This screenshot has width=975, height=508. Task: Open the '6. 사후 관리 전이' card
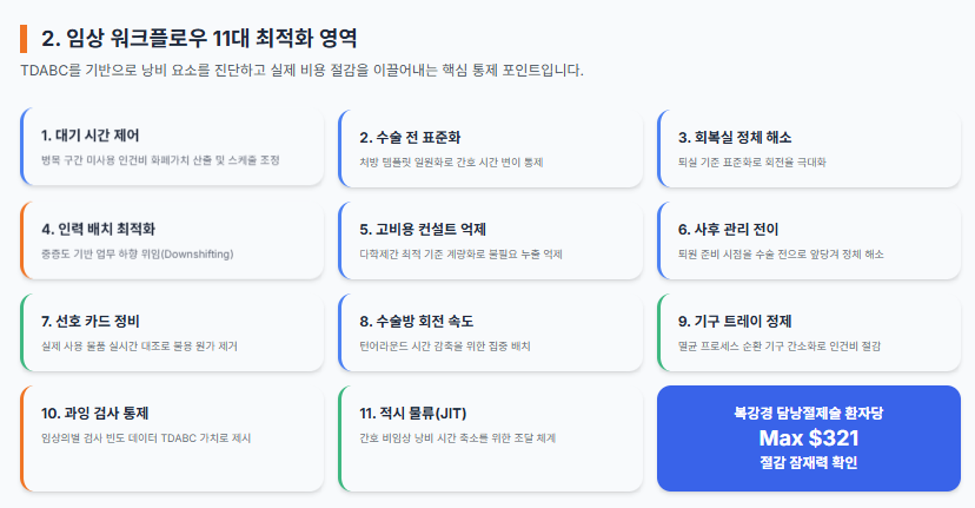pos(809,240)
